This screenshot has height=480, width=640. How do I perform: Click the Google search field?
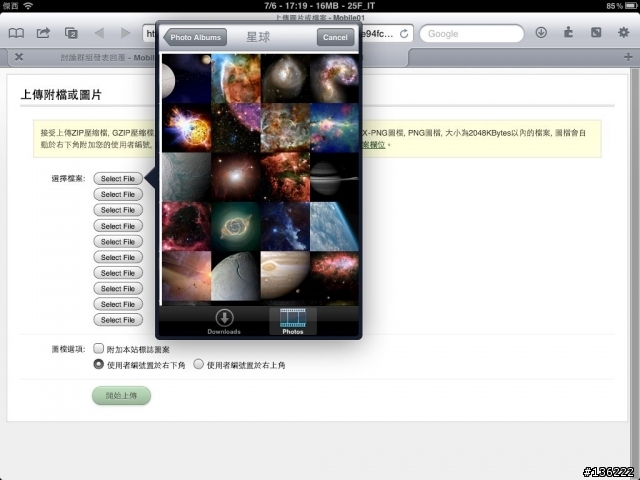click(472, 33)
